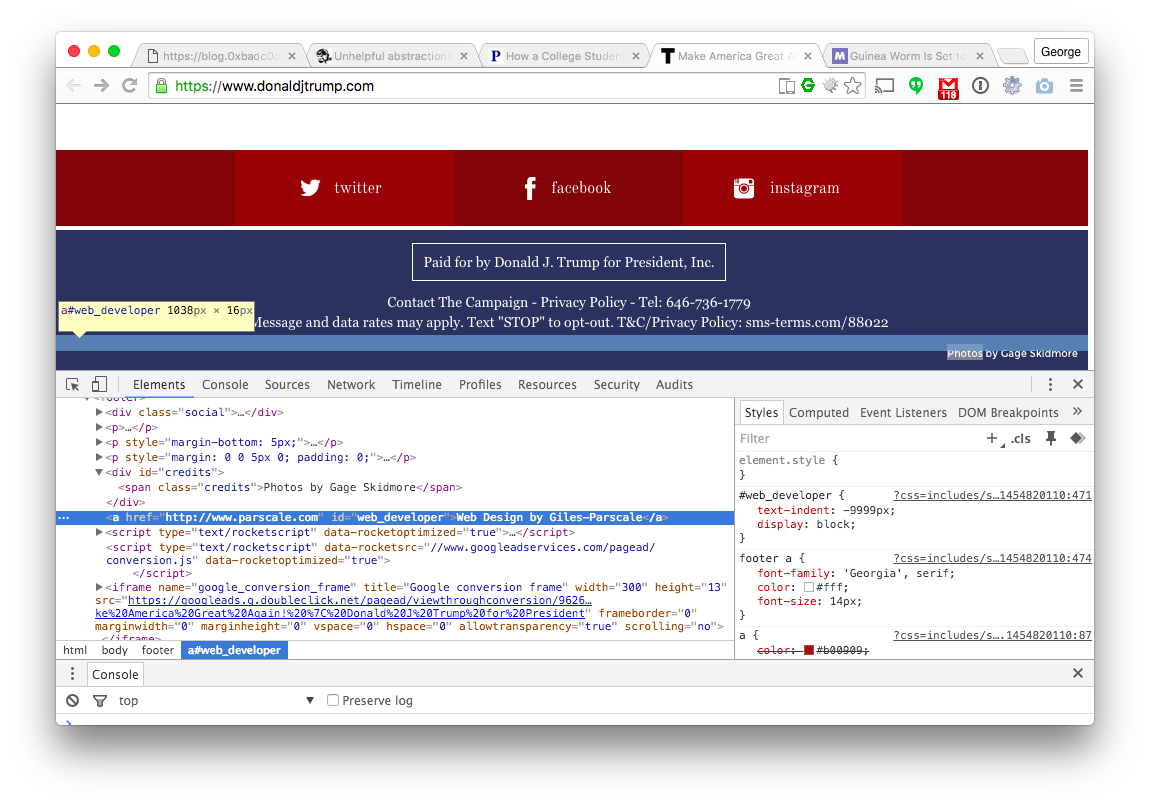
Task: Collapse the div id credits node
Action: click(99, 472)
